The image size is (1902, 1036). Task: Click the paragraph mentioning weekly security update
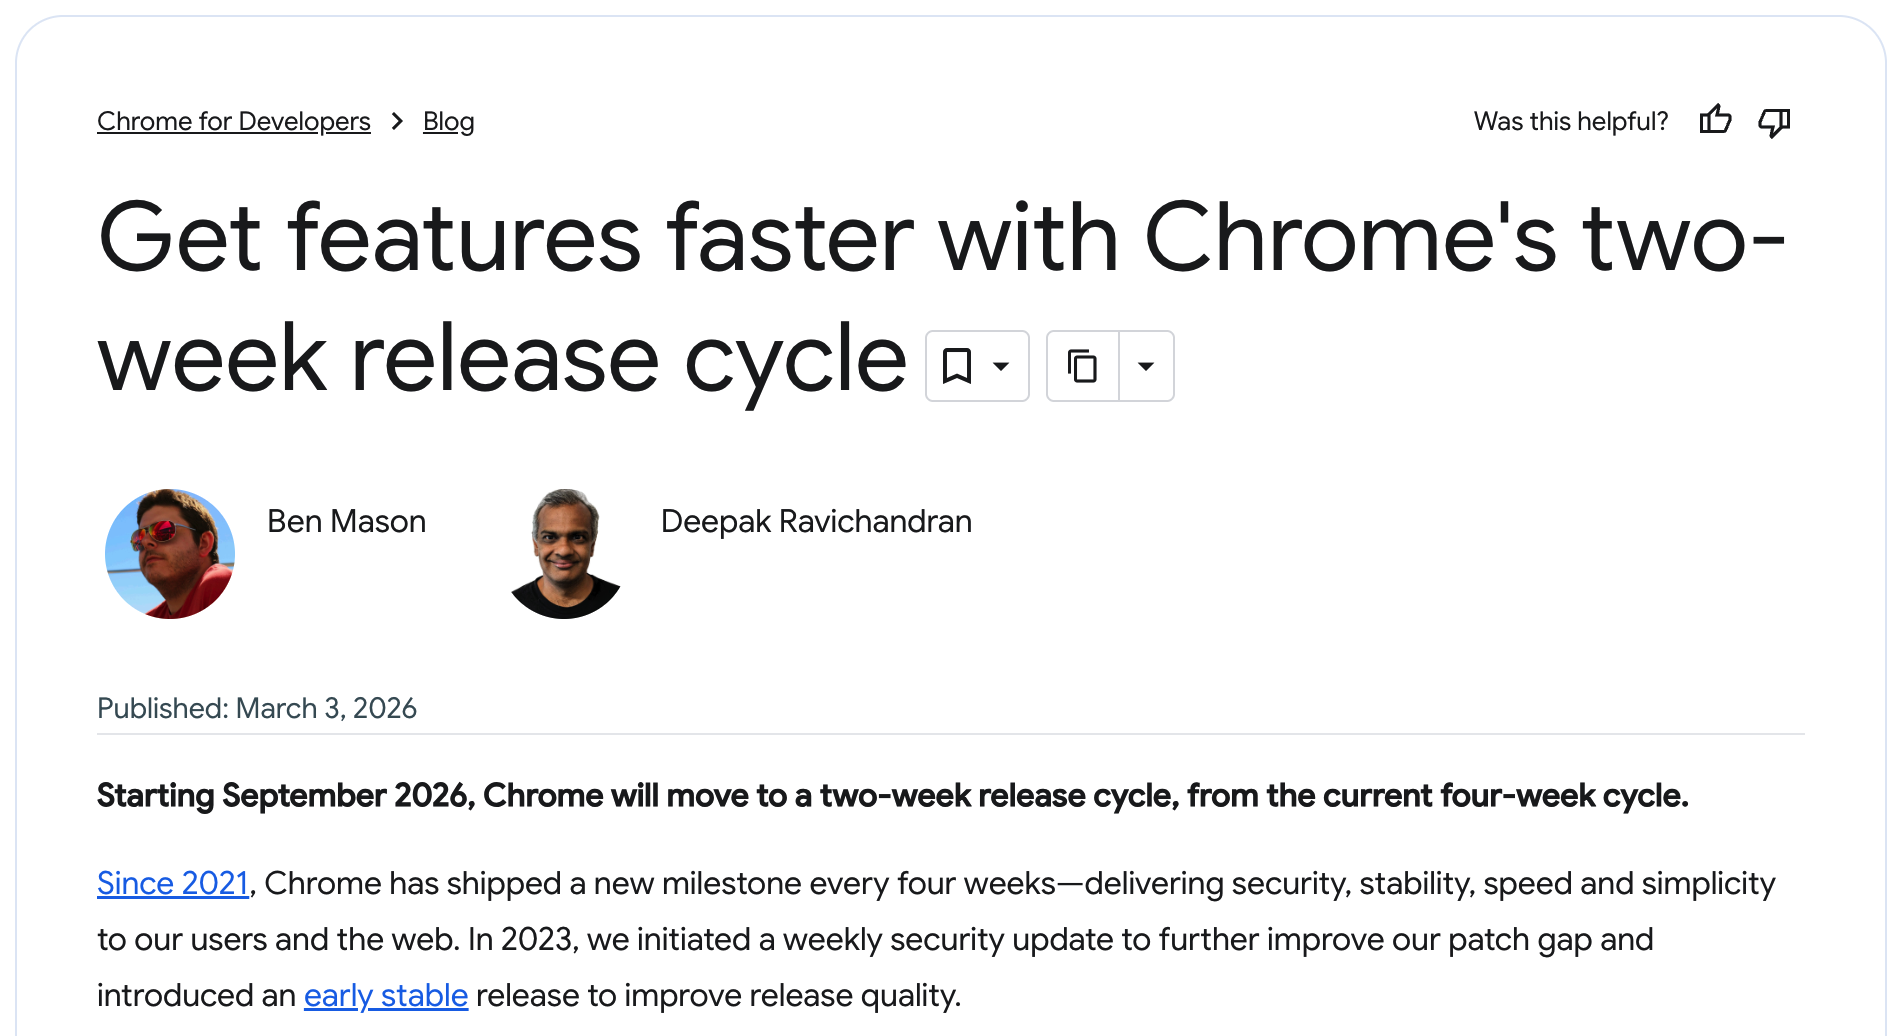click(x=874, y=939)
